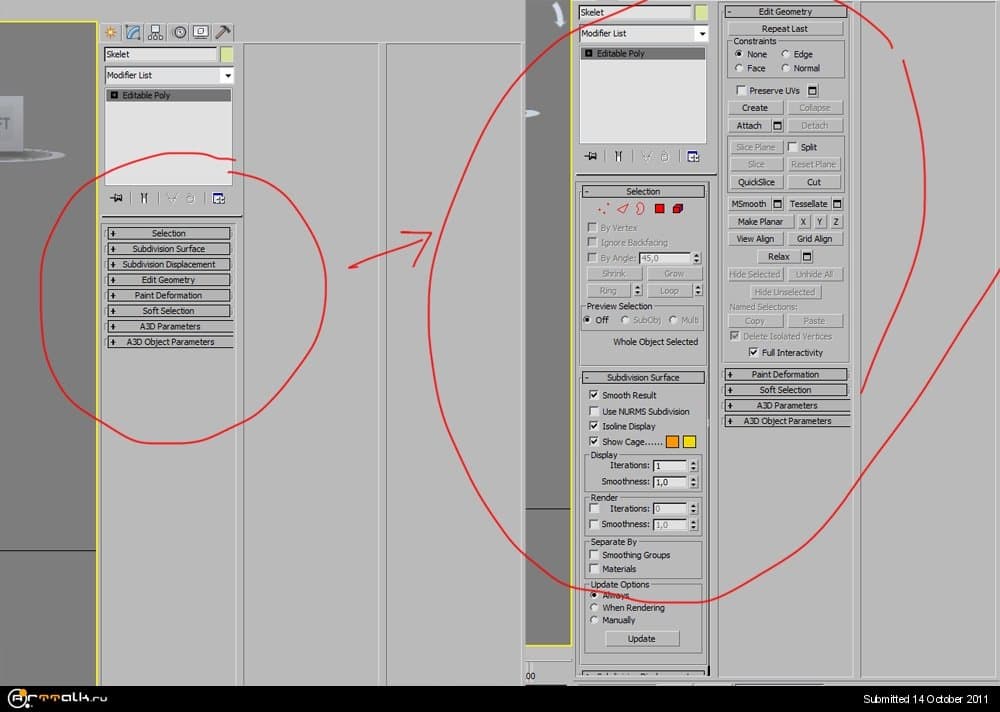The image size is (1000, 712).
Task: Set constraints to Edge
Action: pyautogui.click(x=786, y=54)
